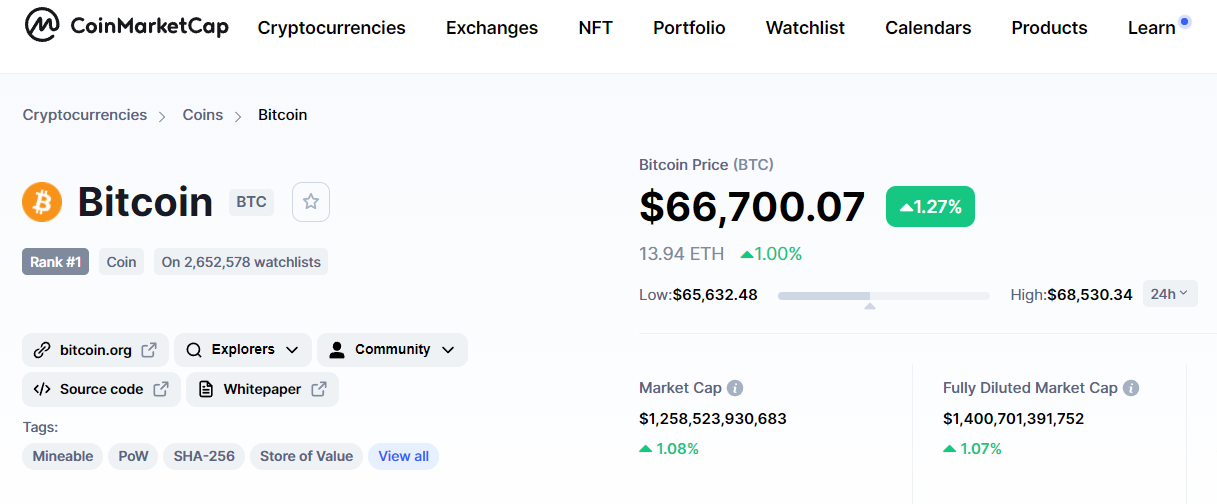This screenshot has width=1217, height=504.
Task: Click the Tags: label
Action: [x=41, y=427]
